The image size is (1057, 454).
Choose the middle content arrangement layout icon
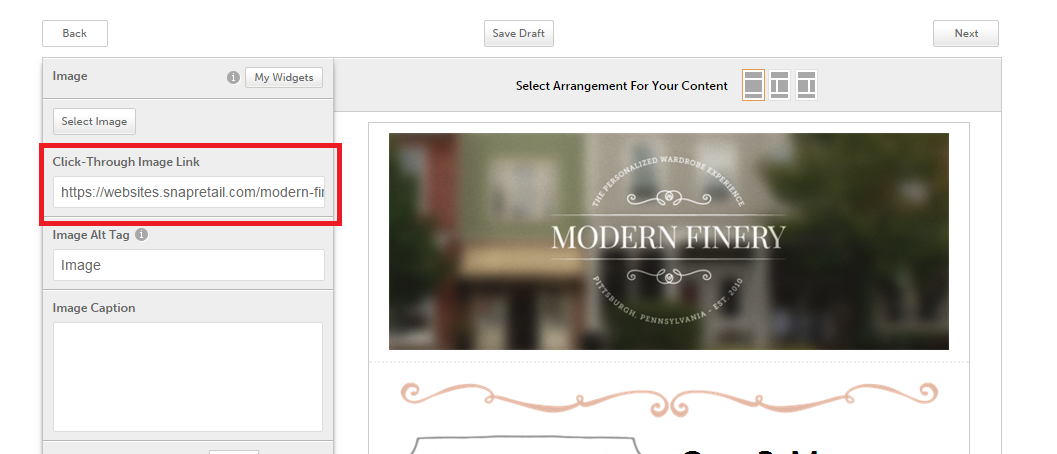pos(780,85)
